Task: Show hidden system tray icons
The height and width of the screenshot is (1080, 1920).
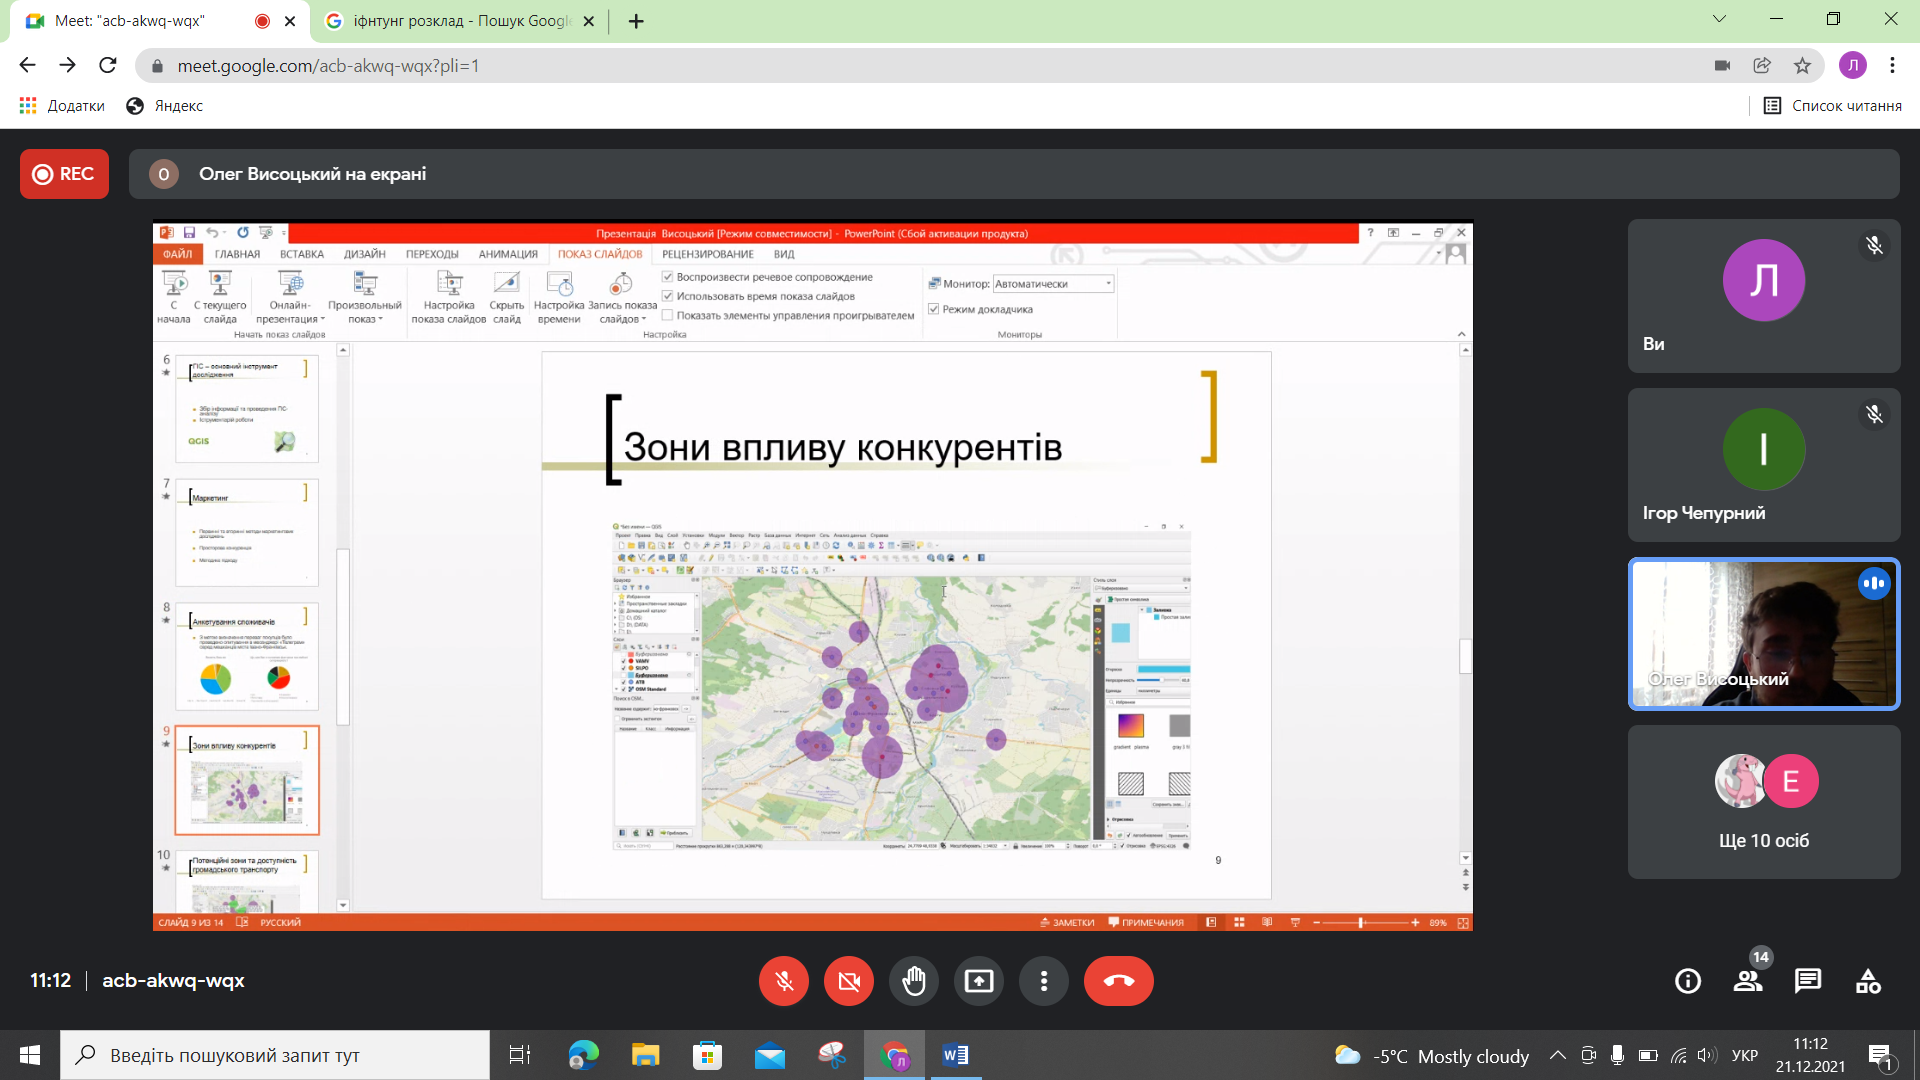Action: point(1557,1055)
